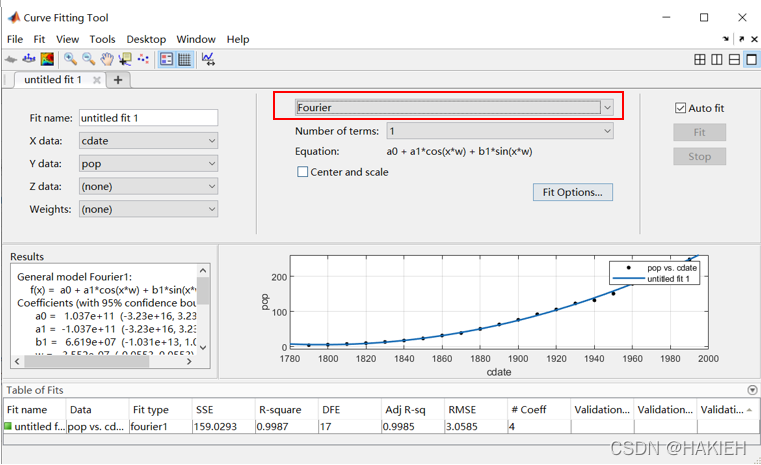Open the View menu
761x465 pixels.
tap(67, 39)
